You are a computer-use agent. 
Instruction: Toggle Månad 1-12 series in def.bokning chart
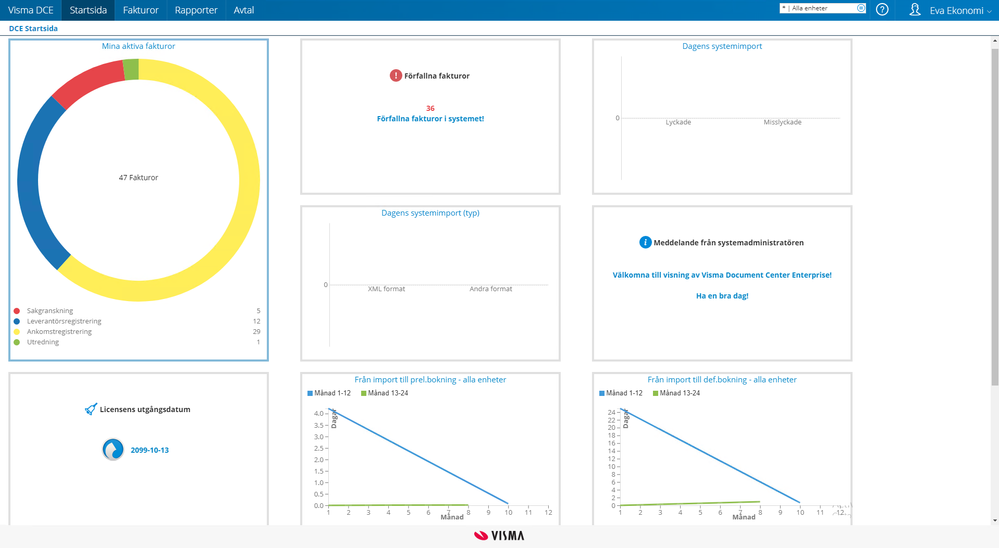621,393
